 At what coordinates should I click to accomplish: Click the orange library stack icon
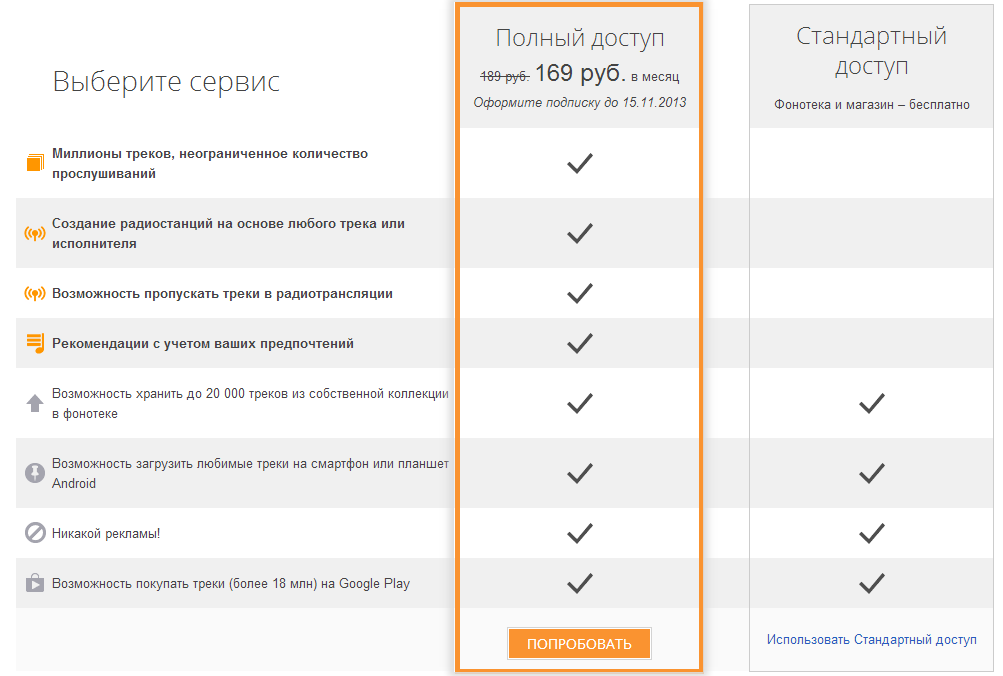pos(35,163)
